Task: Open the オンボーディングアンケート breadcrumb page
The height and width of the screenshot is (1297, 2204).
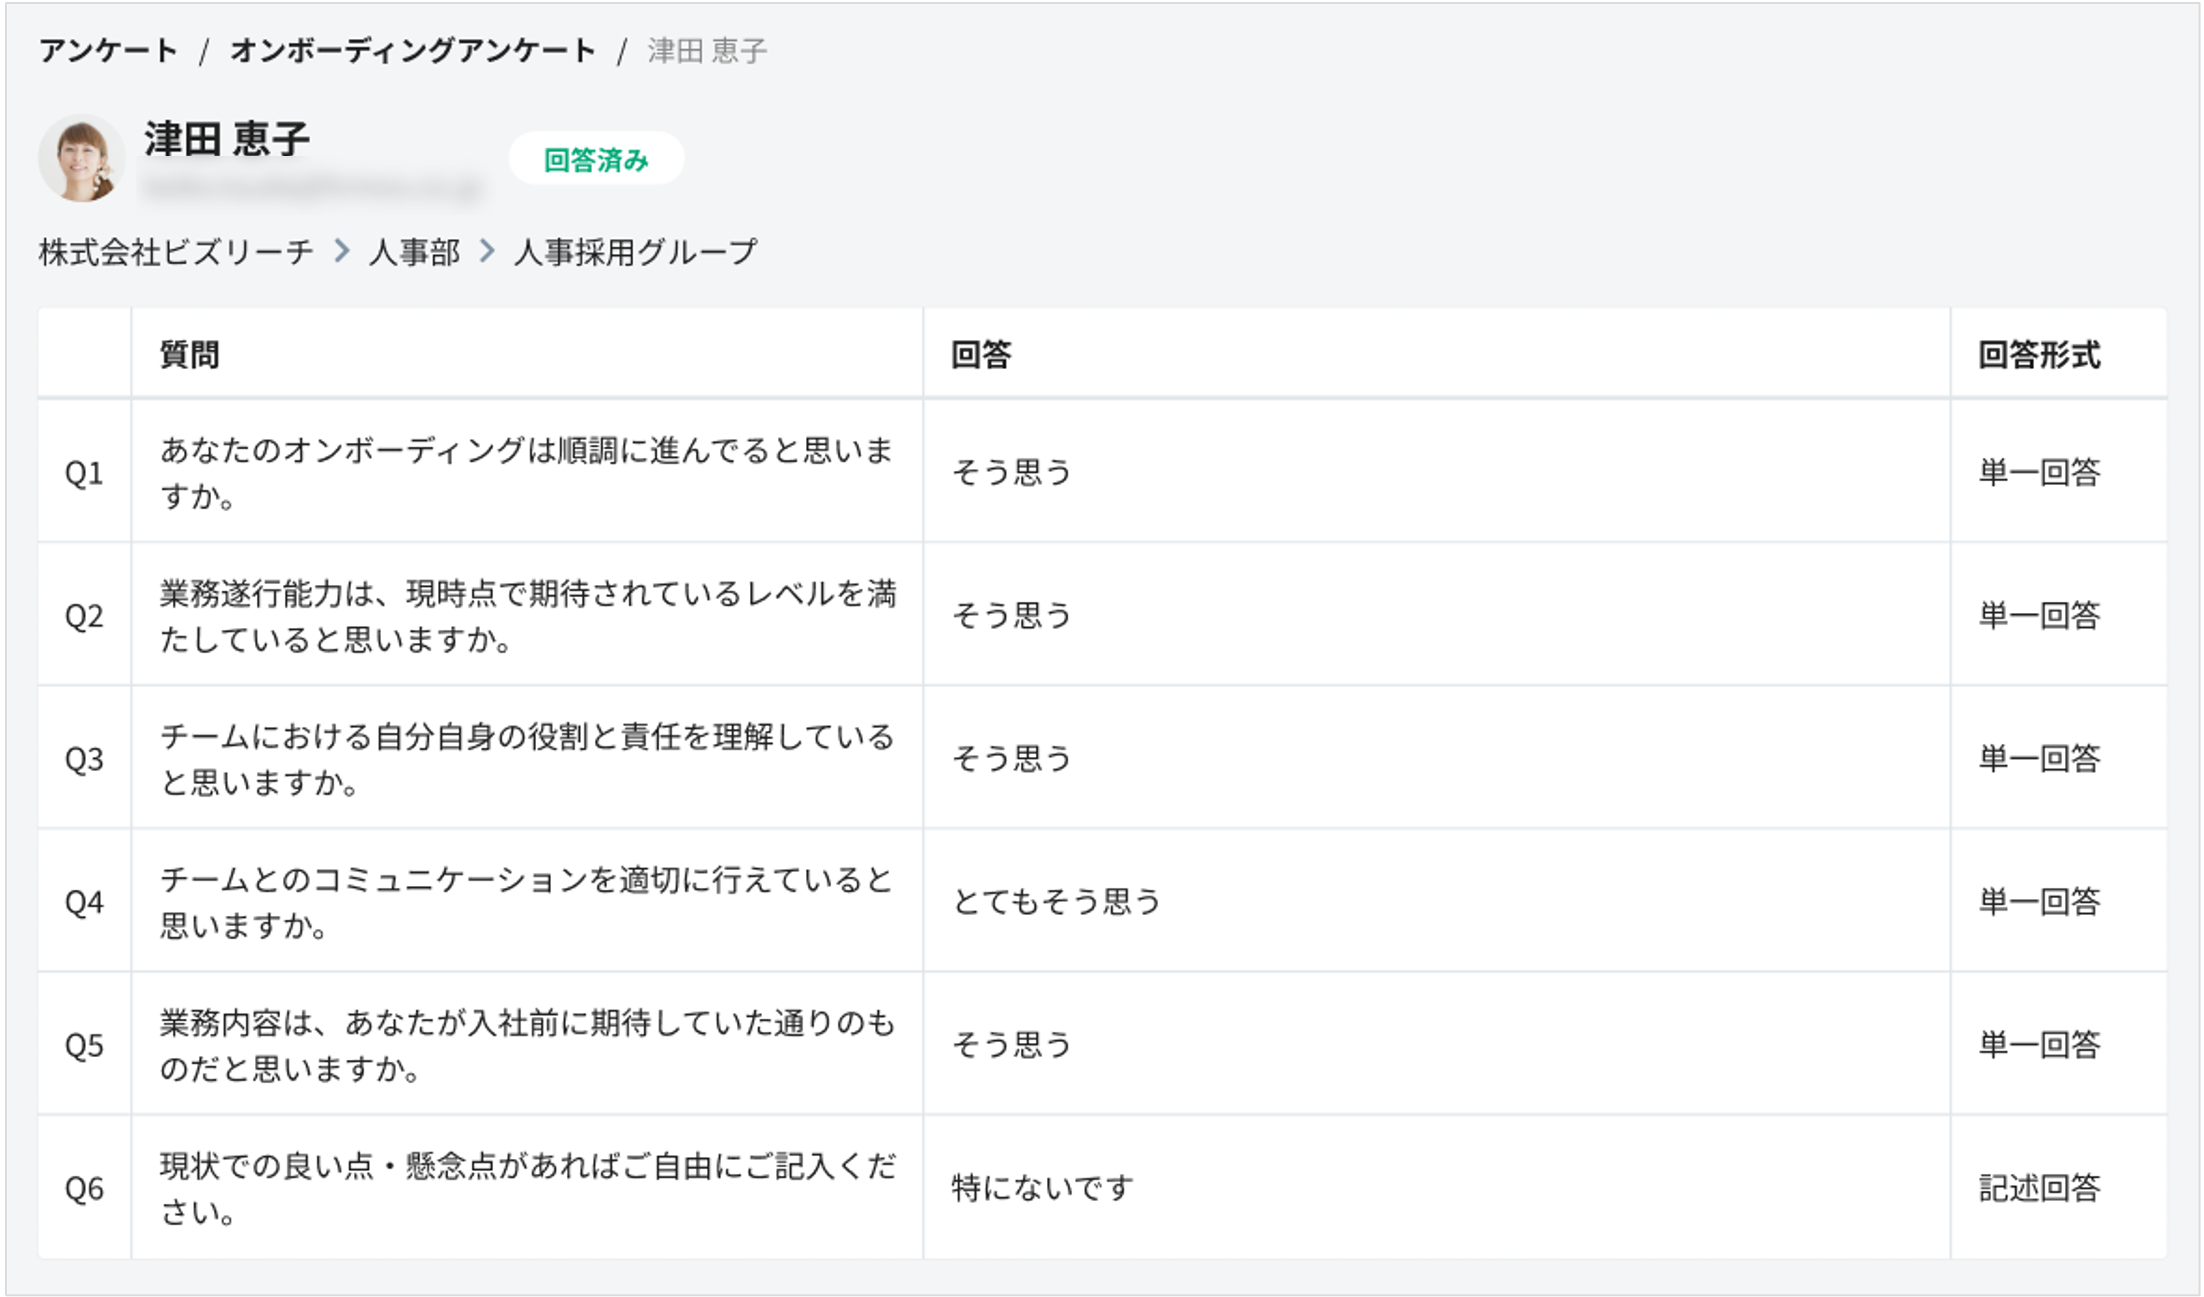Action: click(x=411, y=50)
